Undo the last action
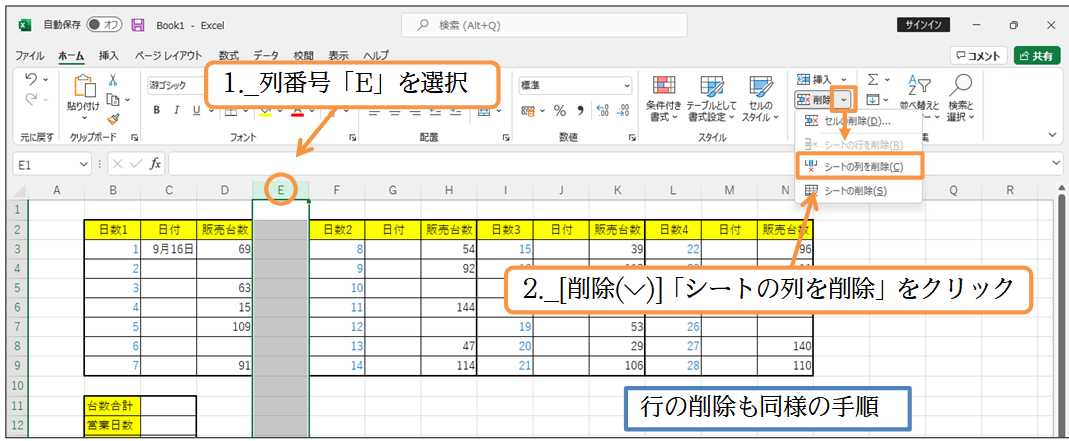 point(32,80)
